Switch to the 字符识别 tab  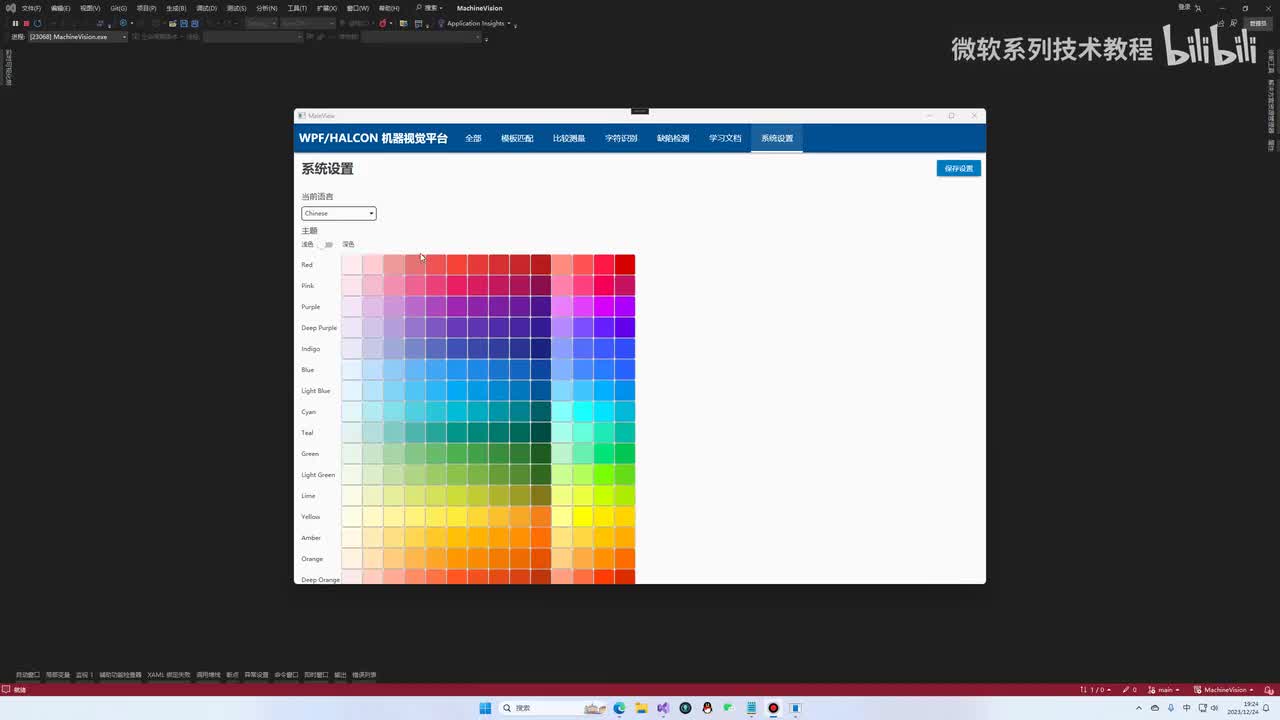pos(621,138)
